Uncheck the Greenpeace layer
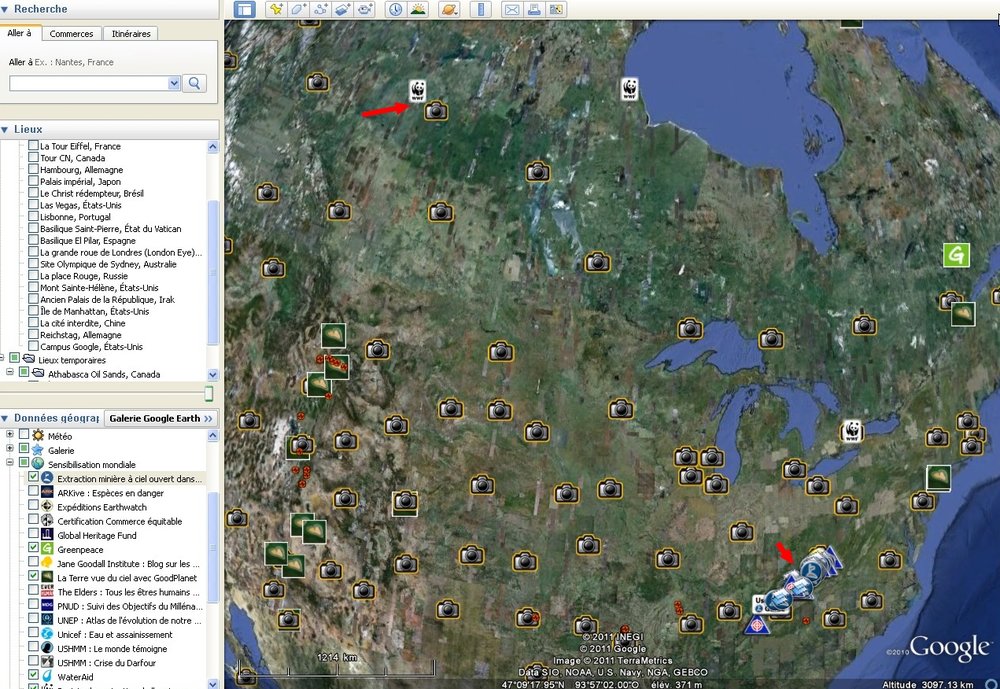The image size is (1000, 689). point(33,548)
